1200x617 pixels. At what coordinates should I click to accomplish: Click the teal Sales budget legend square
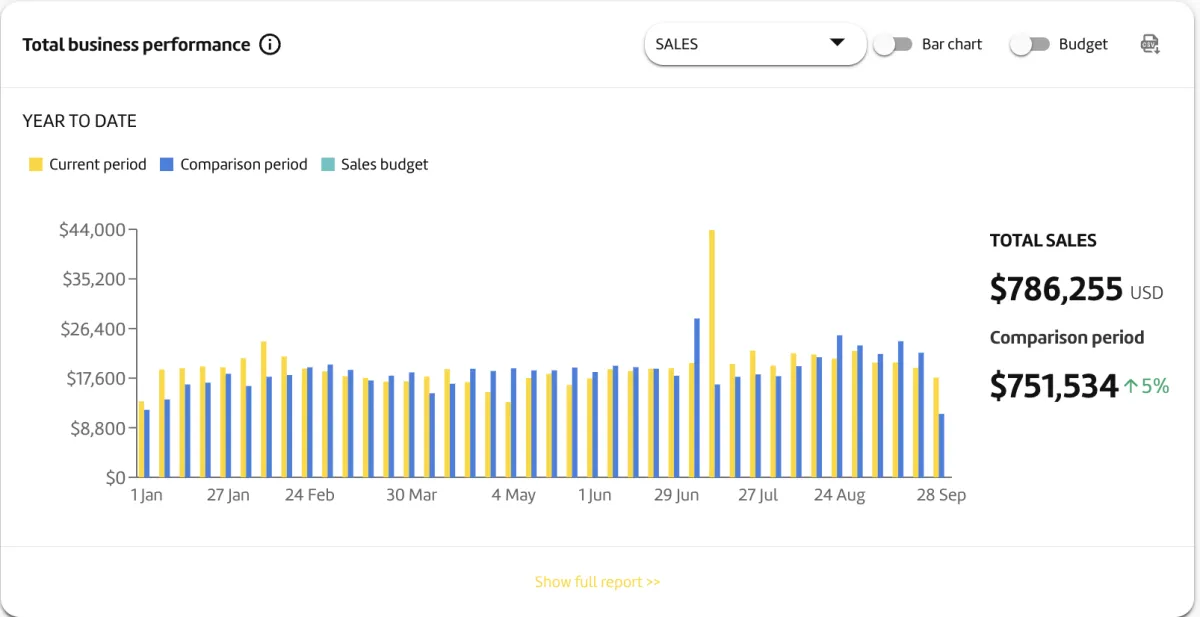[x=328, y=164]
